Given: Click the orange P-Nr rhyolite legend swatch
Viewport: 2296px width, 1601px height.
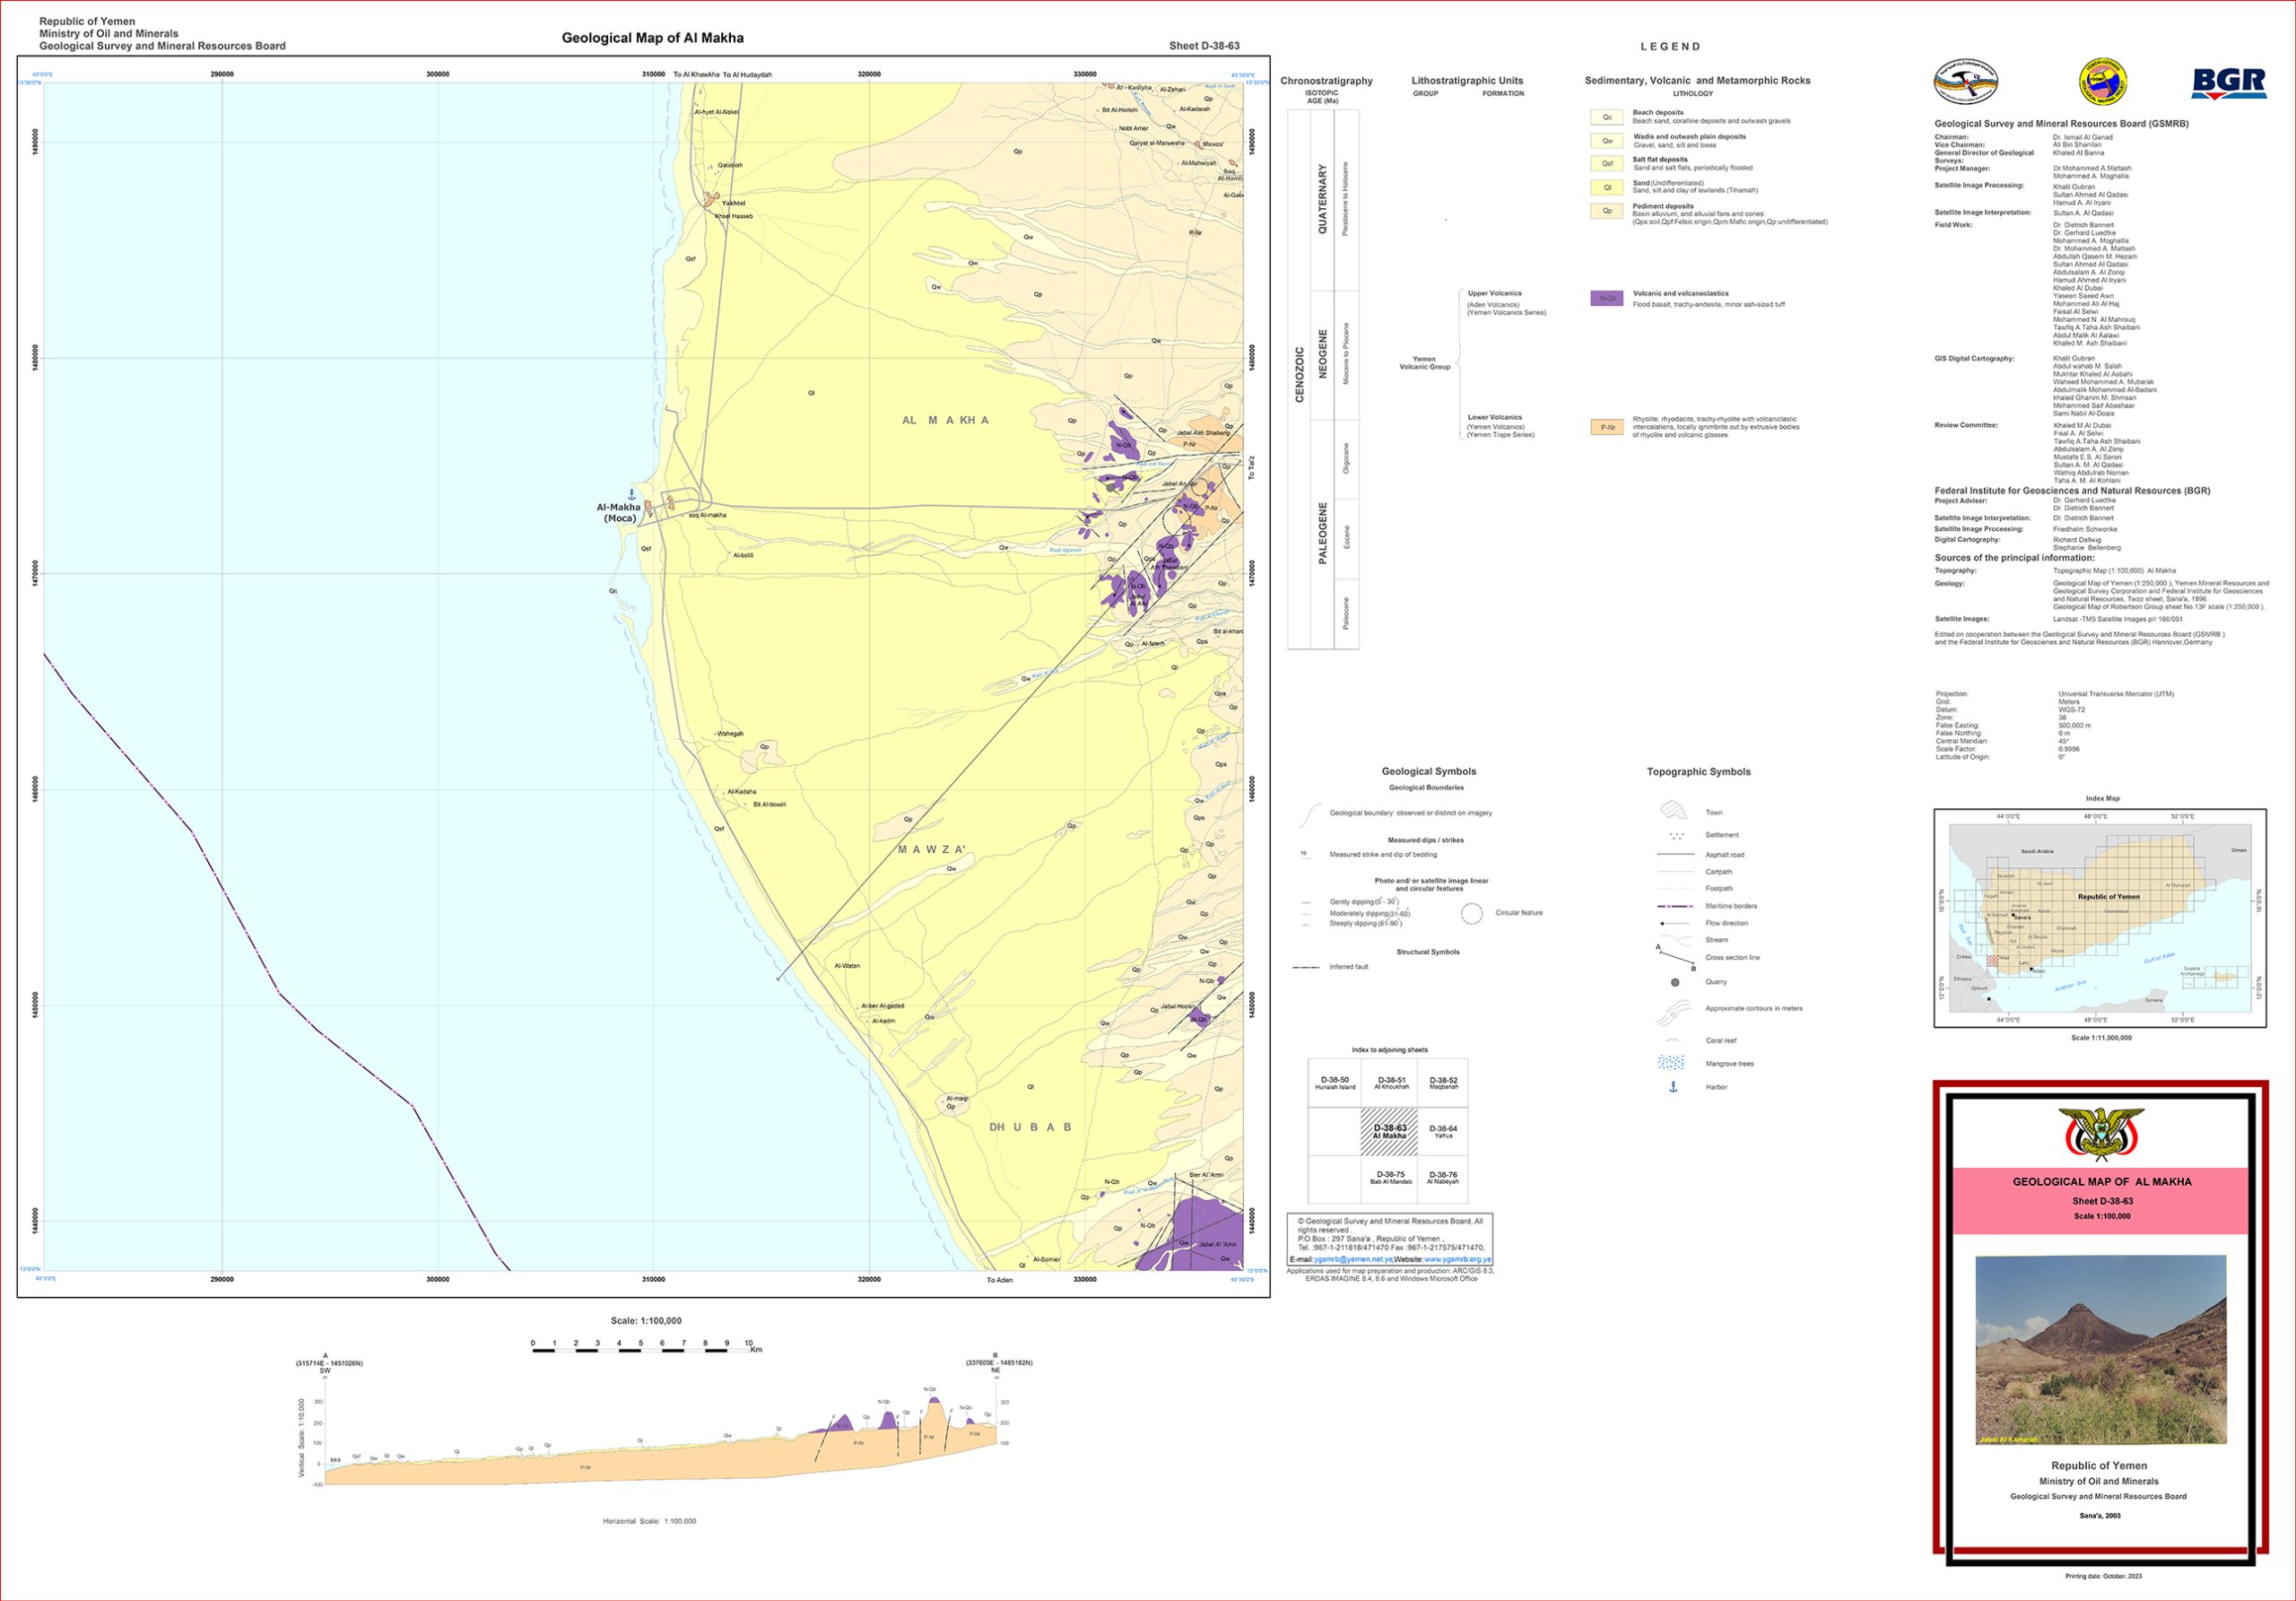Looking at the screenshot, I should [1606, 427].
